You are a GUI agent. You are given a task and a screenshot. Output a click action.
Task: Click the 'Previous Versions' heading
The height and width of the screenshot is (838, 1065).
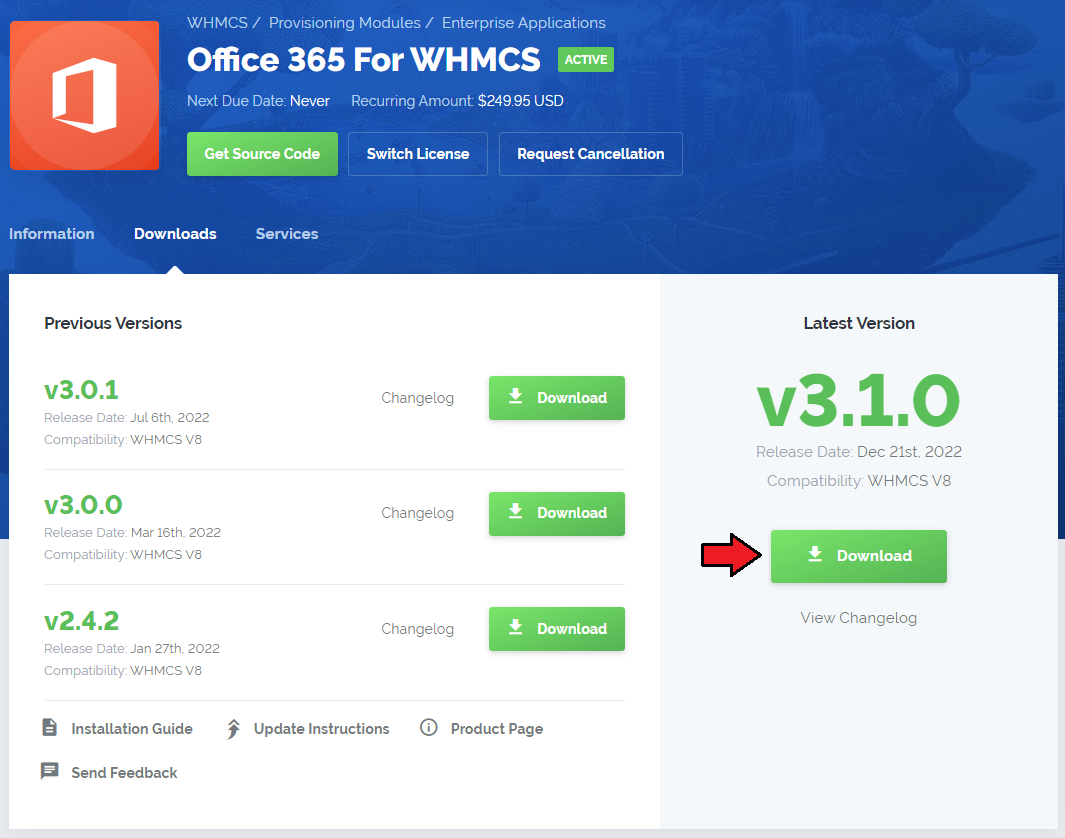pos(113,323)
